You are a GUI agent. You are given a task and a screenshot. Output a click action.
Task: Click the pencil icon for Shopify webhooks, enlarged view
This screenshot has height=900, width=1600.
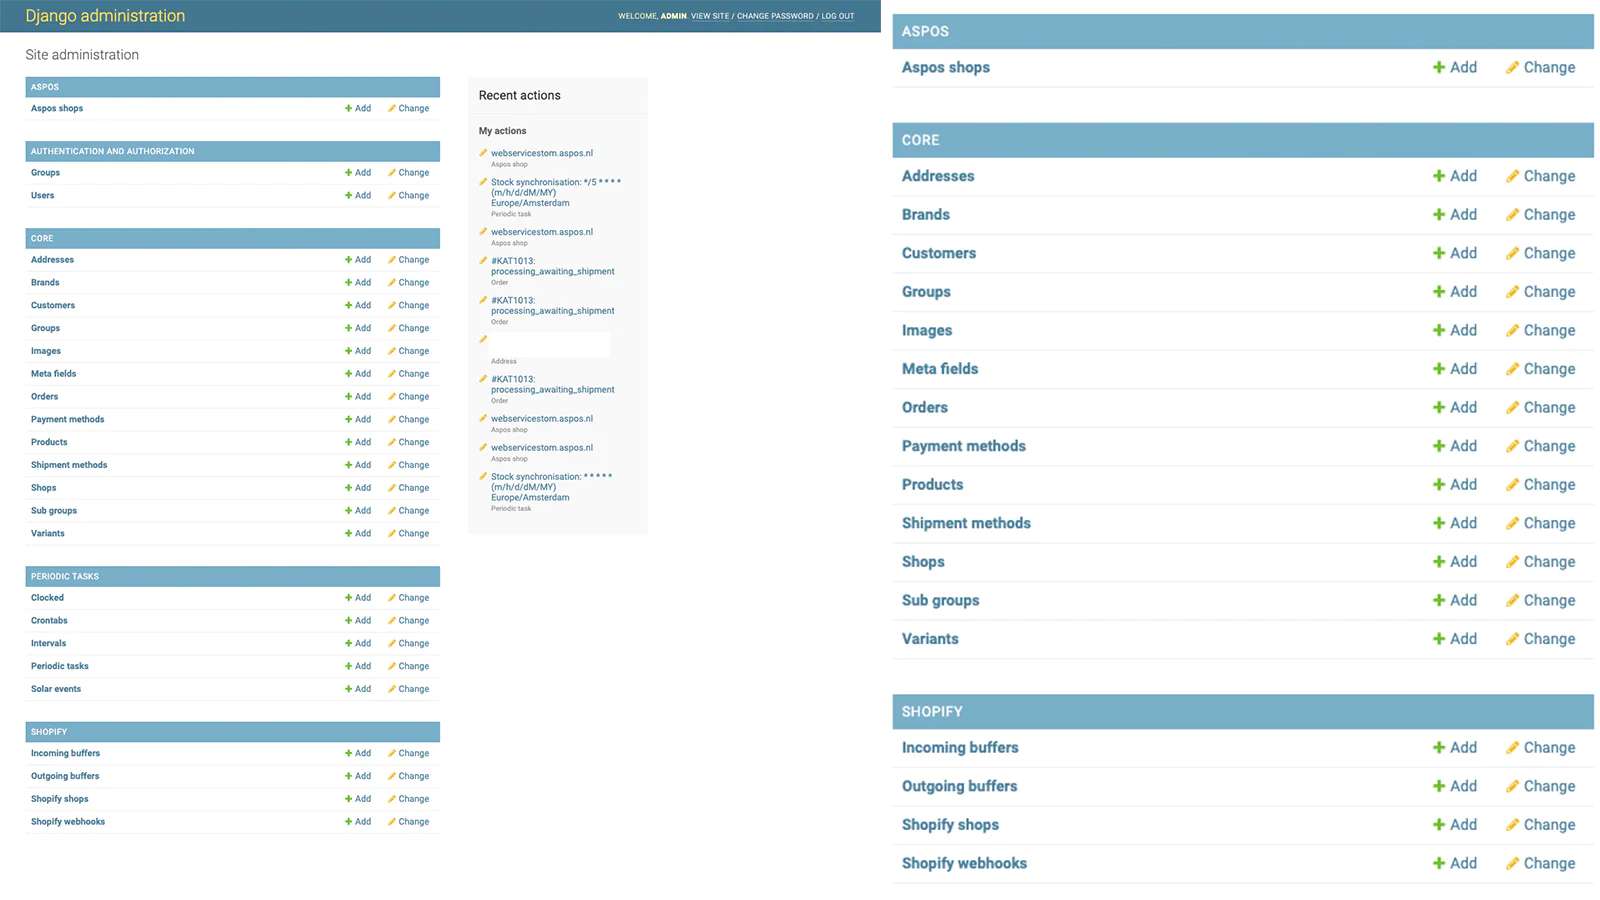click(1512, 863)
